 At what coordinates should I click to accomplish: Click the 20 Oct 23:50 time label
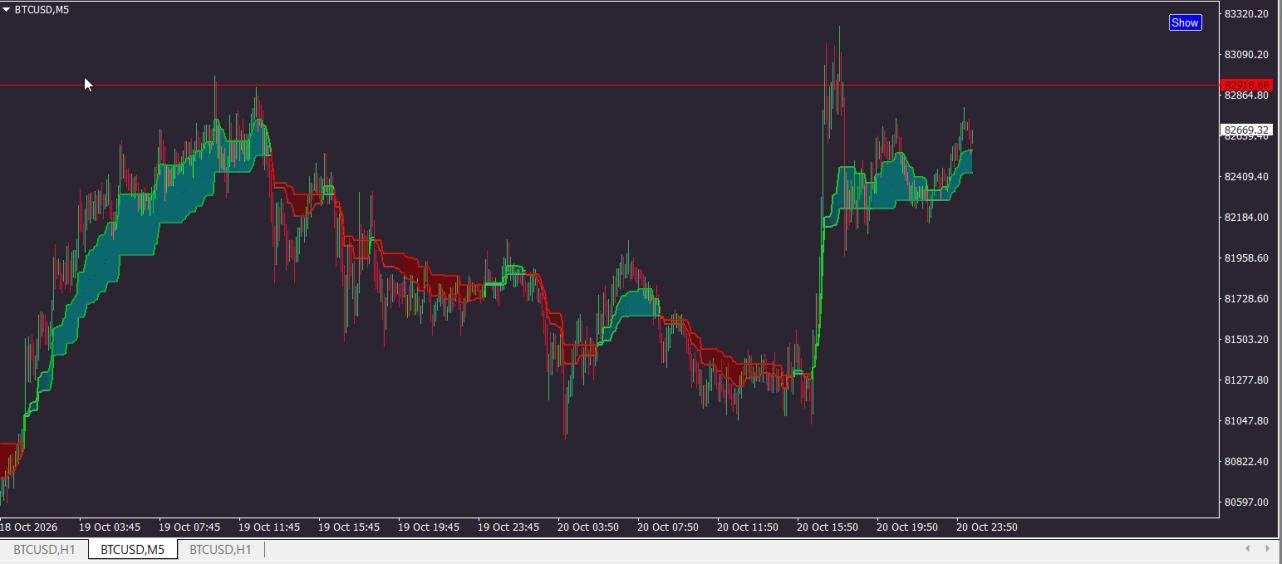988,527
